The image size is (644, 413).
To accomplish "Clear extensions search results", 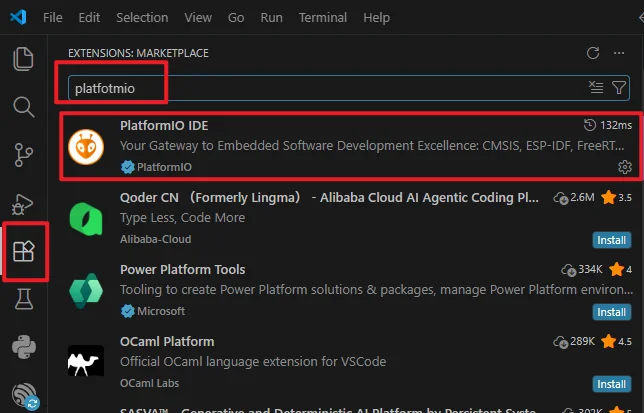I will (596, 87).
